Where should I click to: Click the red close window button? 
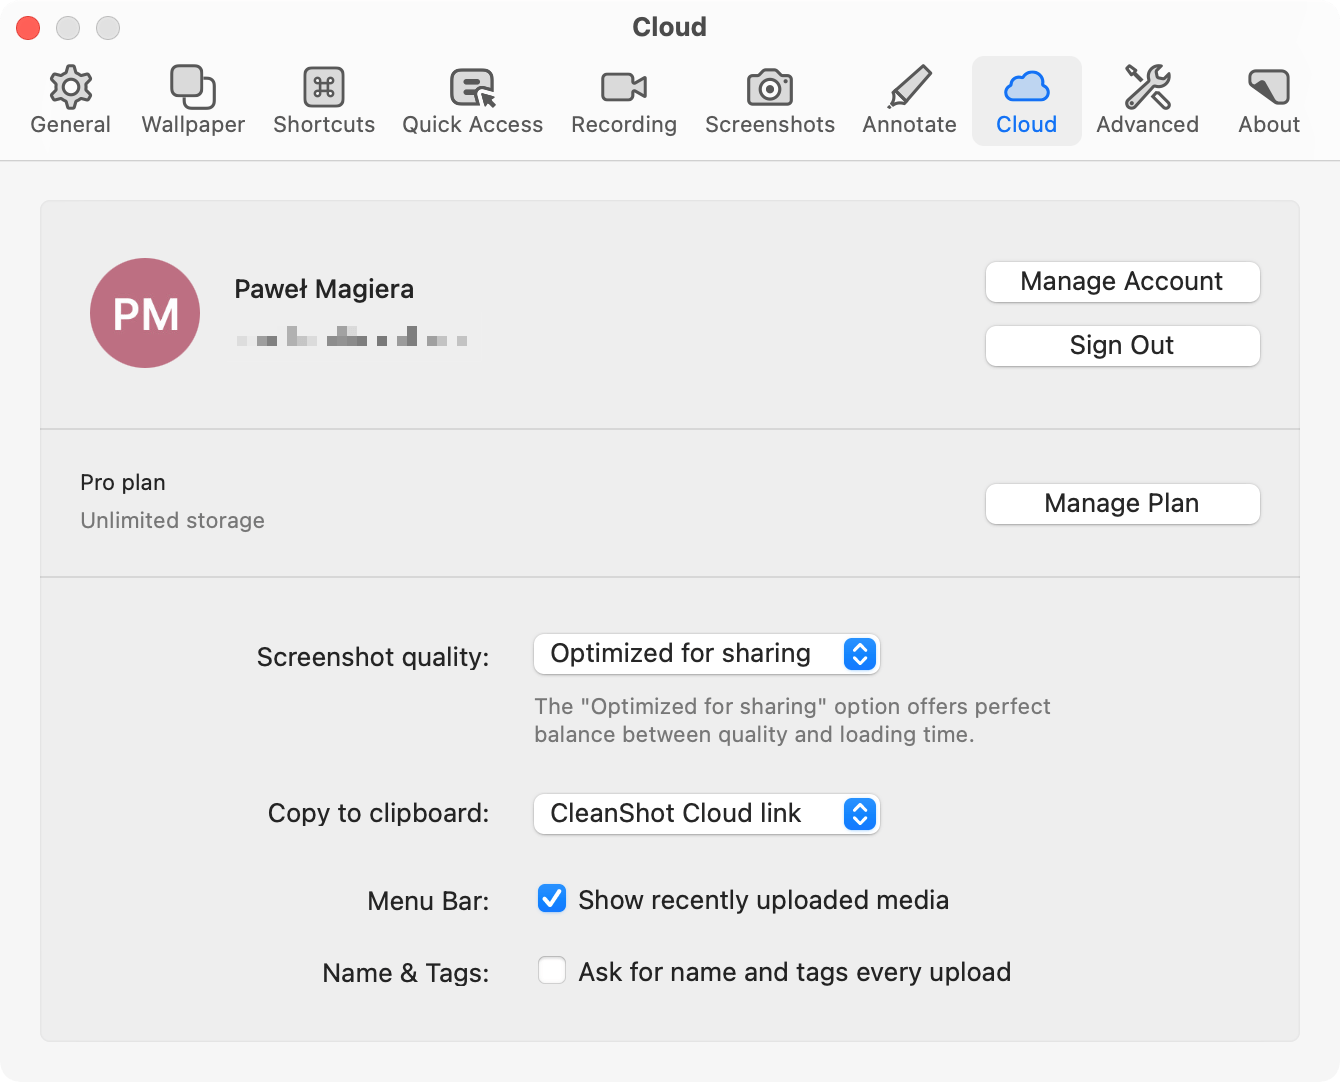28,28
